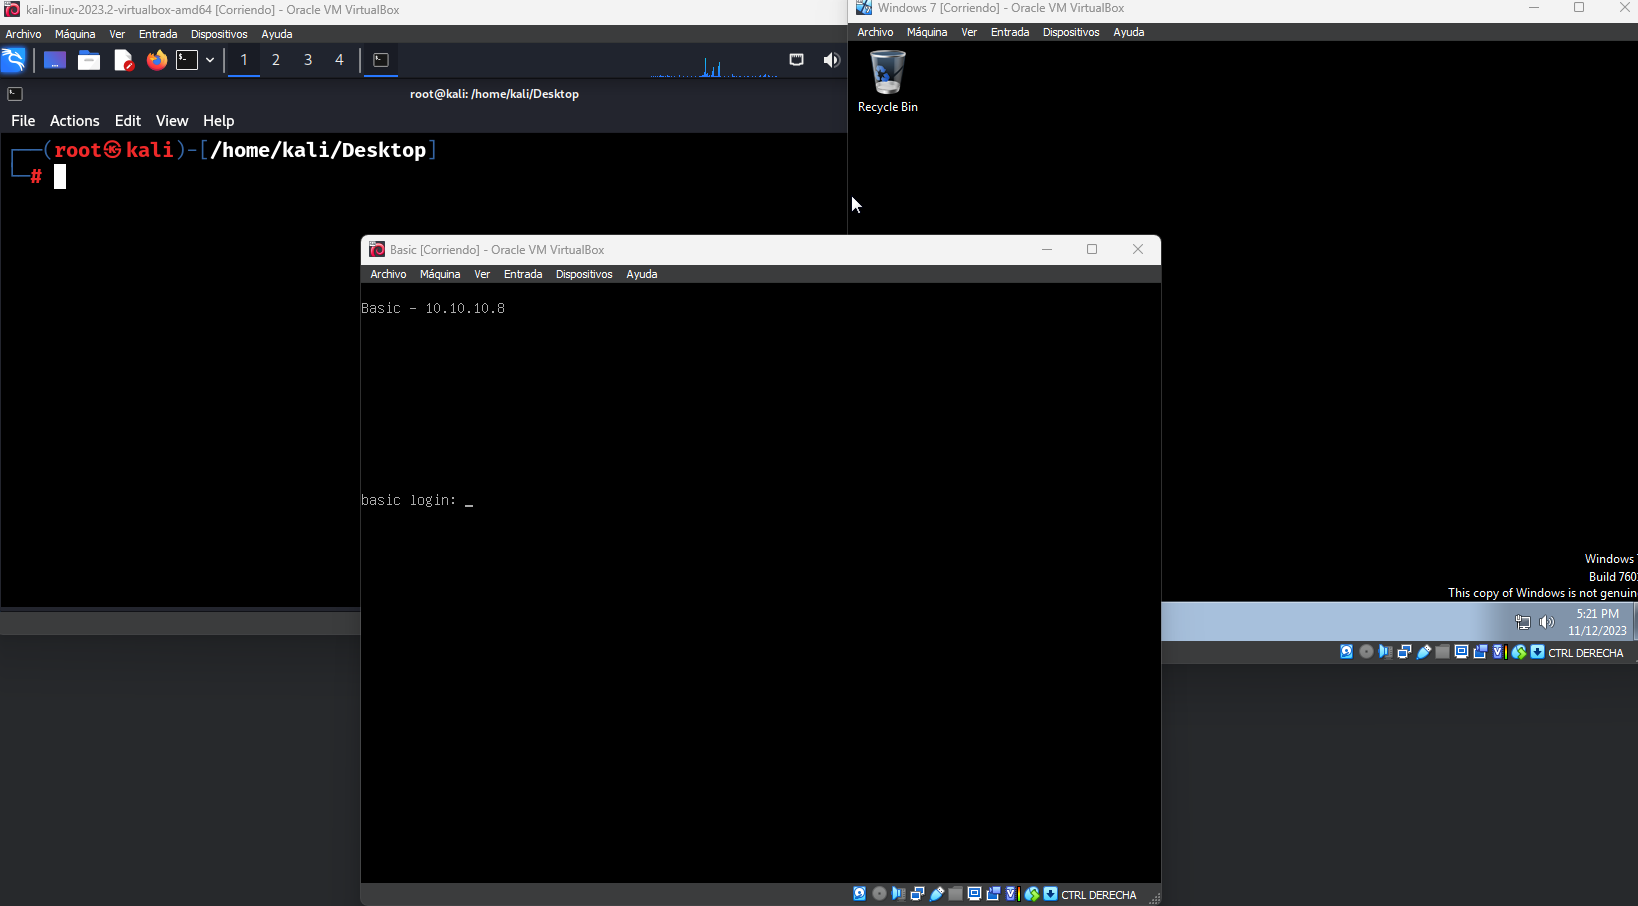Click optical disc icon in Basic VM status bar
The height and width of the screenshot is (906, 1638).
[879, 894]
